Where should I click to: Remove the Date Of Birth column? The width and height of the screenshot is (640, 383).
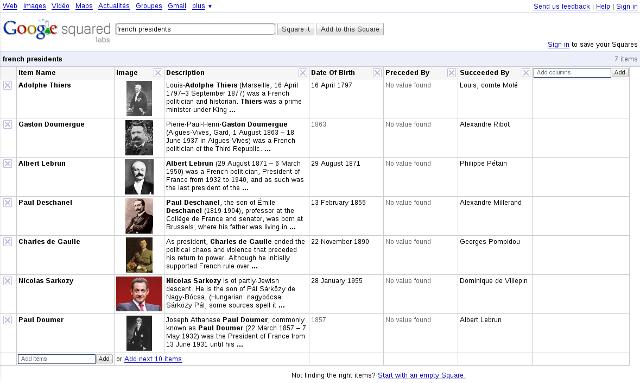coord(377,73)
